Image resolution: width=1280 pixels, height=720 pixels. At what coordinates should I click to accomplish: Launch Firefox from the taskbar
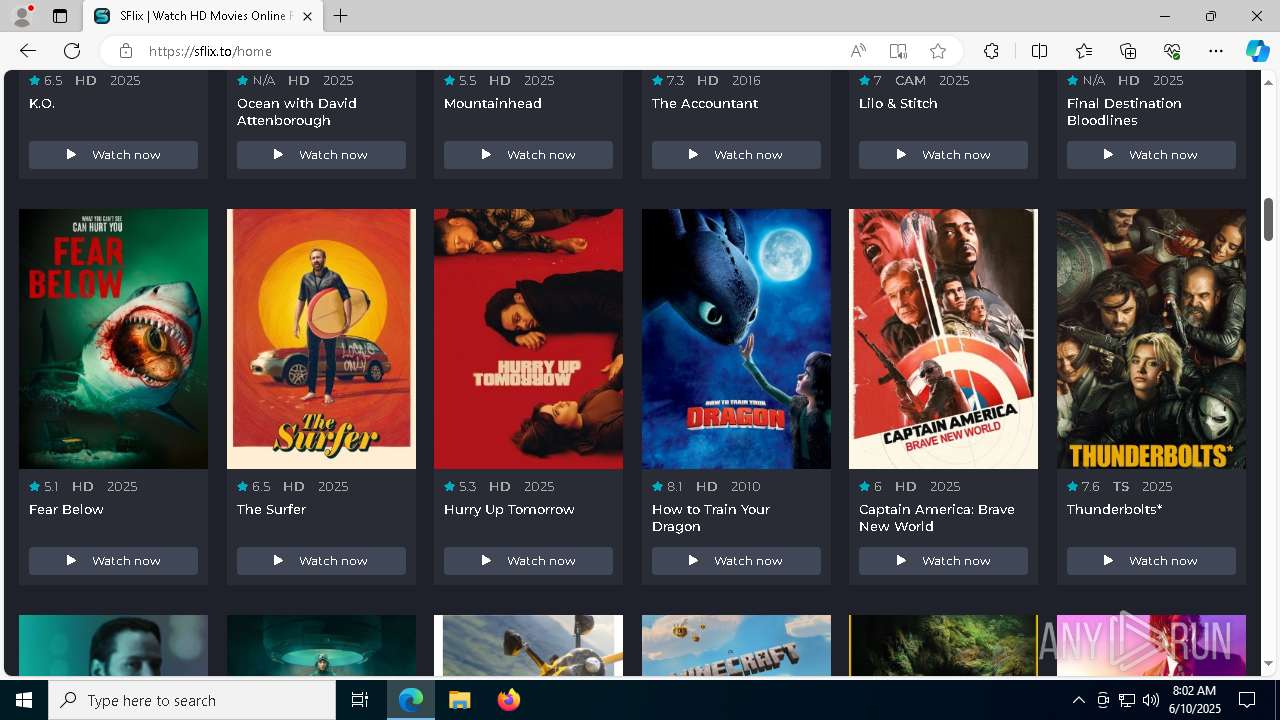click(508, 700)
